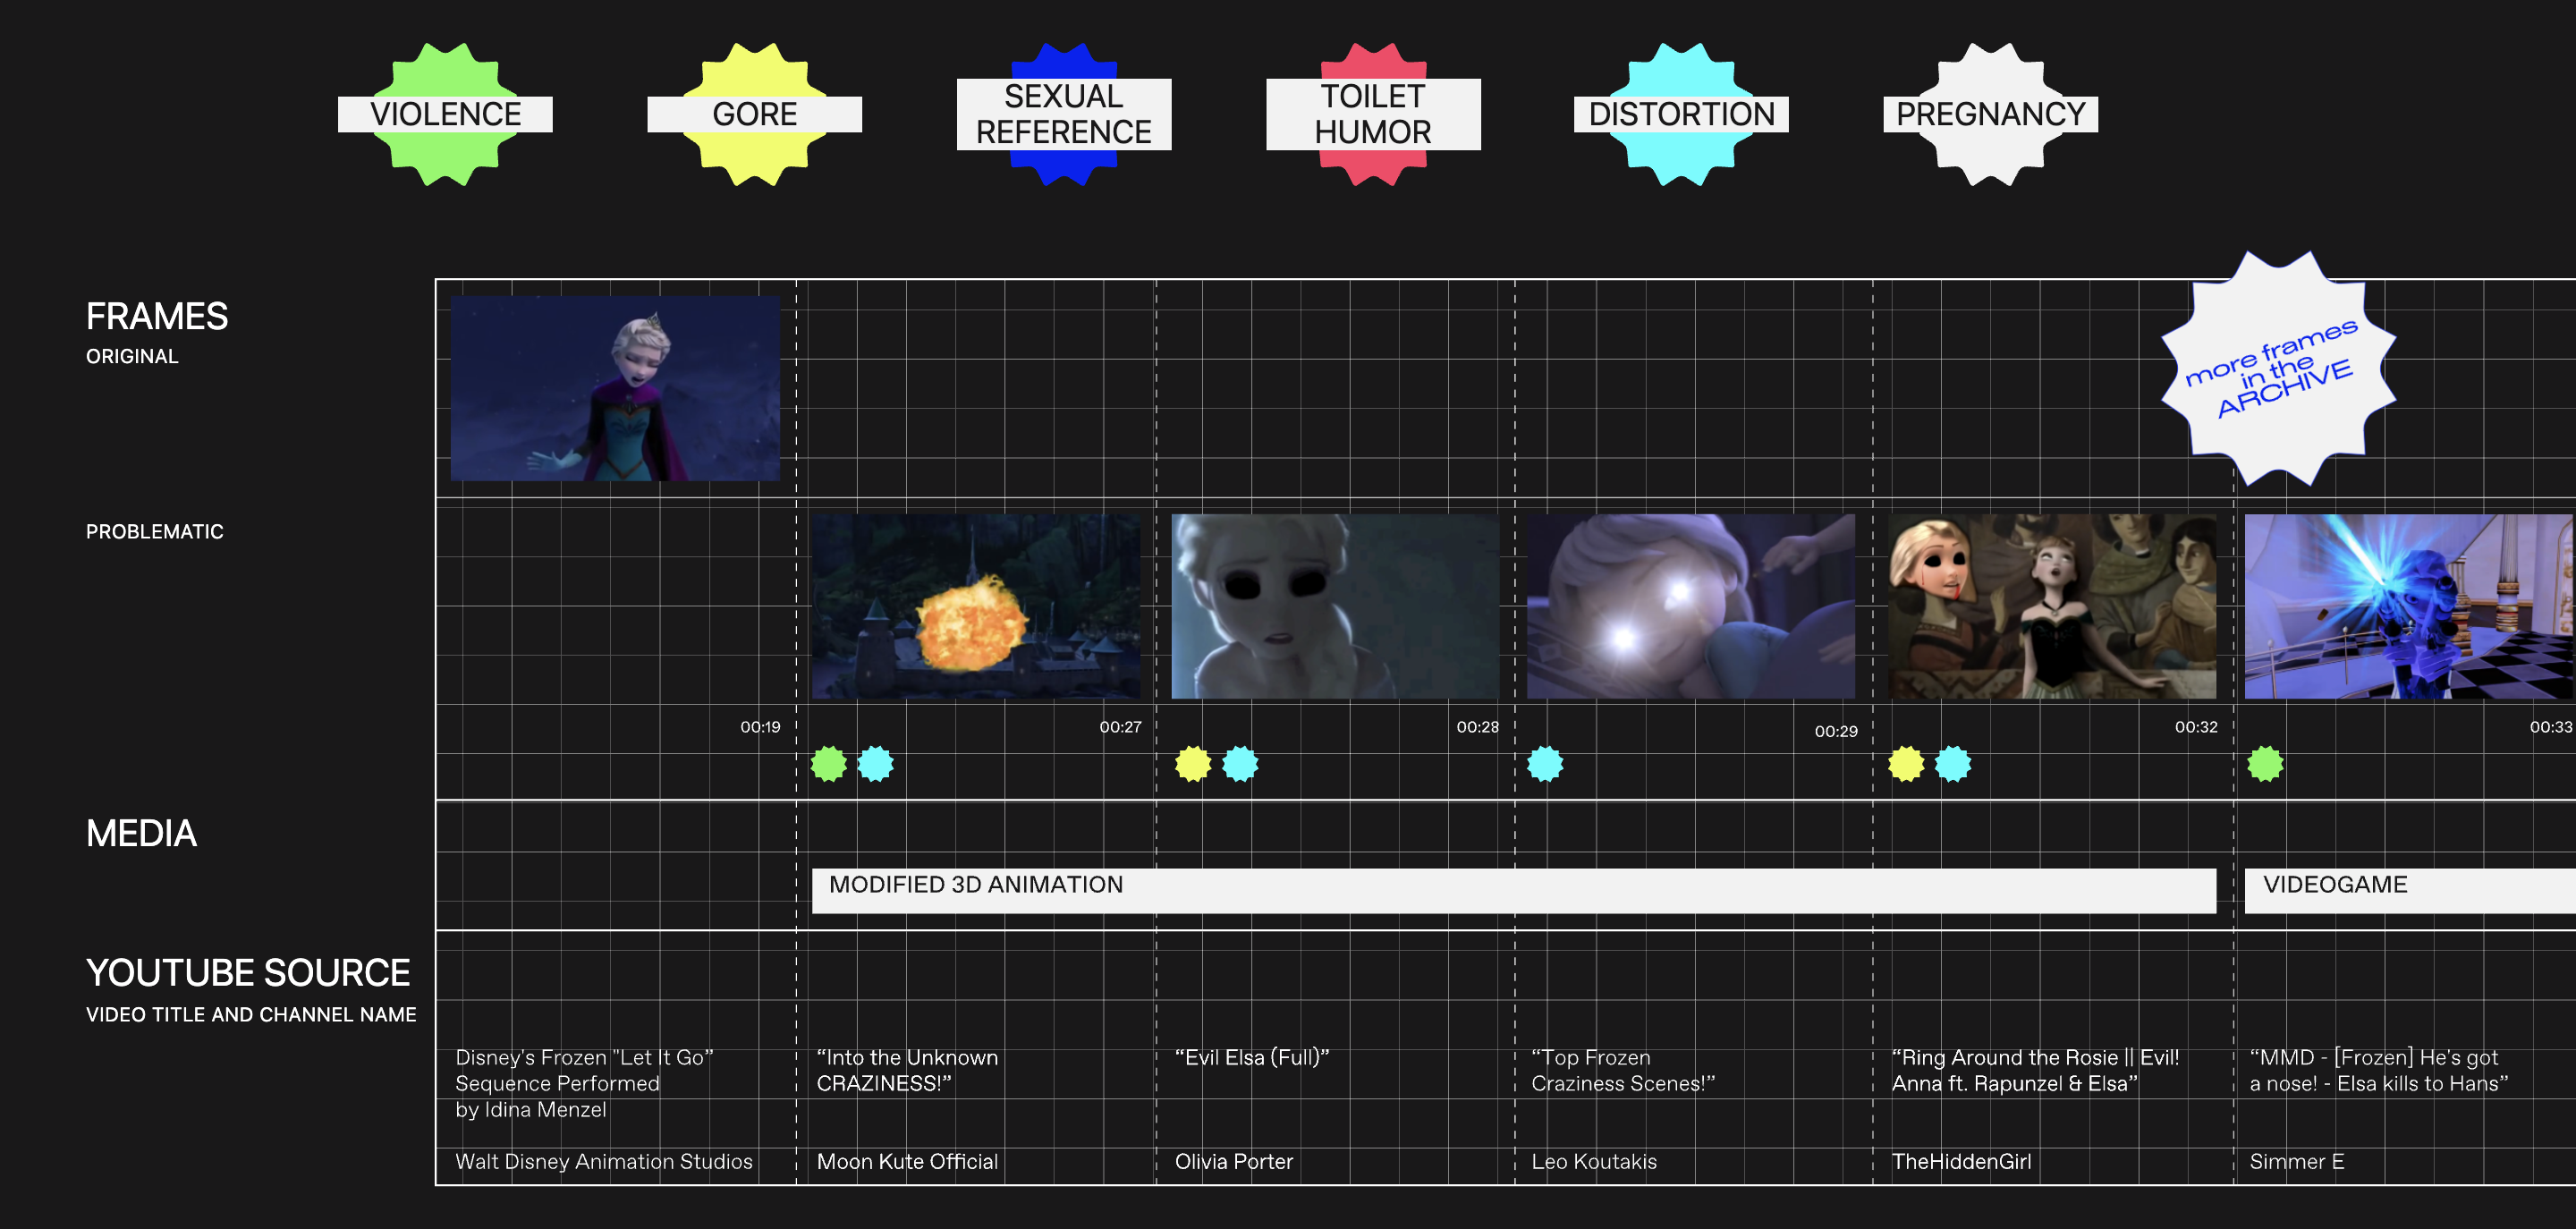
Task: Select the Videogame media bar
Action: (x=2408, y=889)
